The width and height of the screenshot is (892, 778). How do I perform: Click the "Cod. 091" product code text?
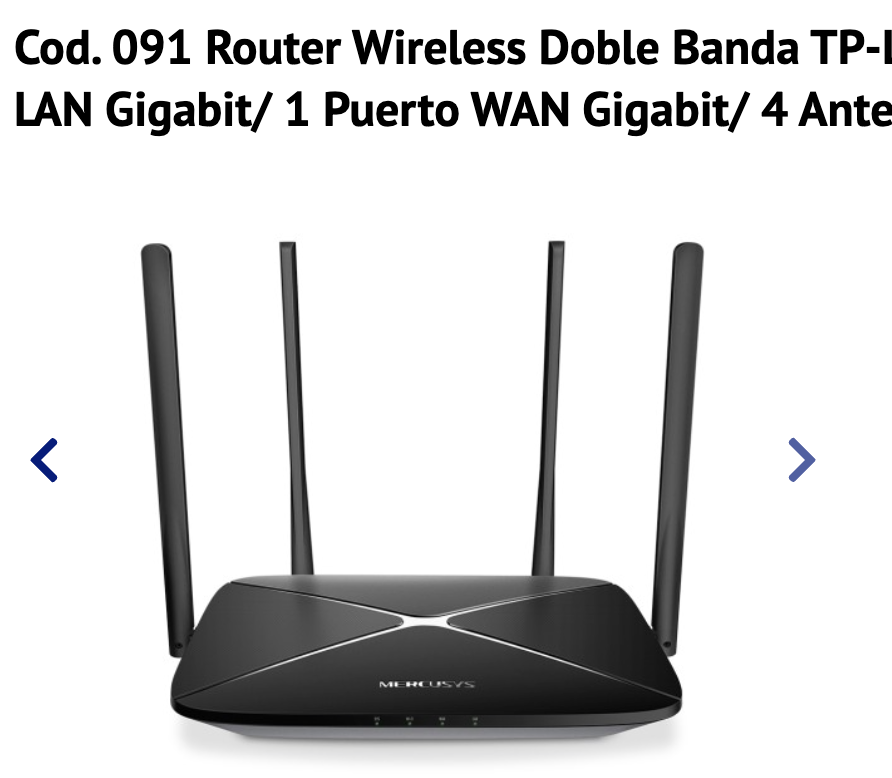click(102, 48)
